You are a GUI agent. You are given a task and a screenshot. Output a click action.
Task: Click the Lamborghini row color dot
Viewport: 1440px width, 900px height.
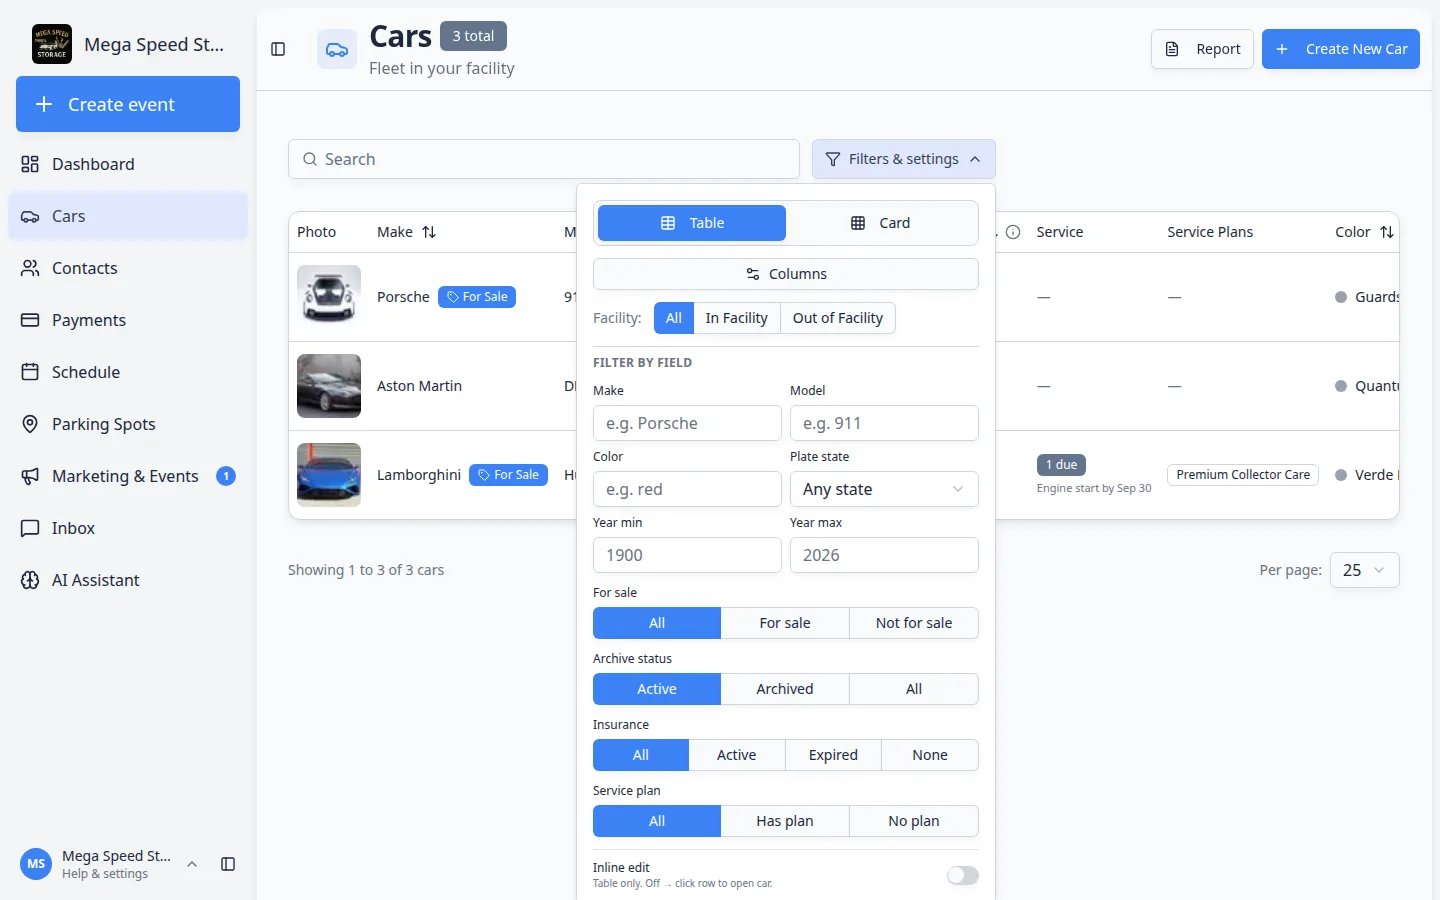pos(1341,475)
